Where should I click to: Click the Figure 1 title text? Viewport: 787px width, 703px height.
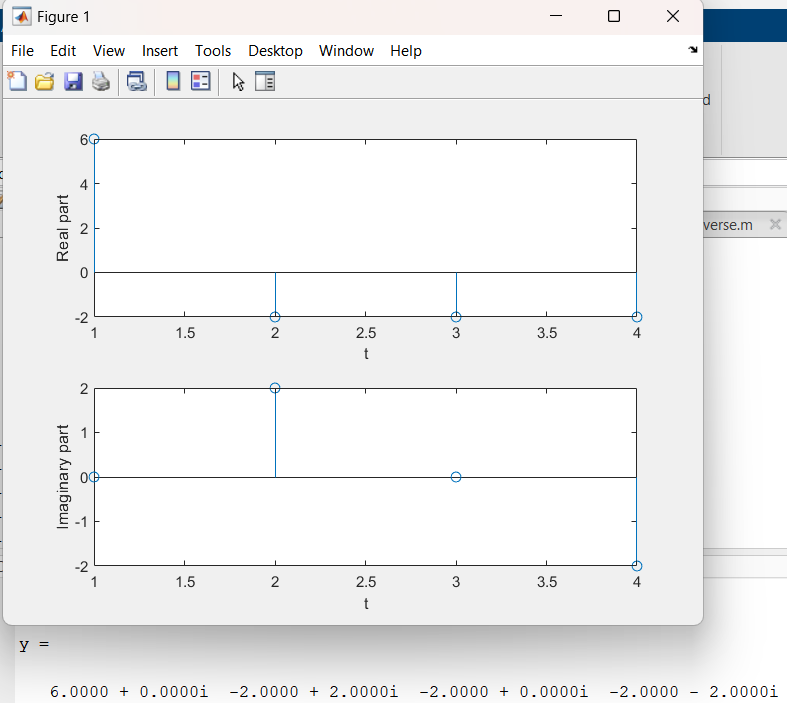click(x=63, y=17)
